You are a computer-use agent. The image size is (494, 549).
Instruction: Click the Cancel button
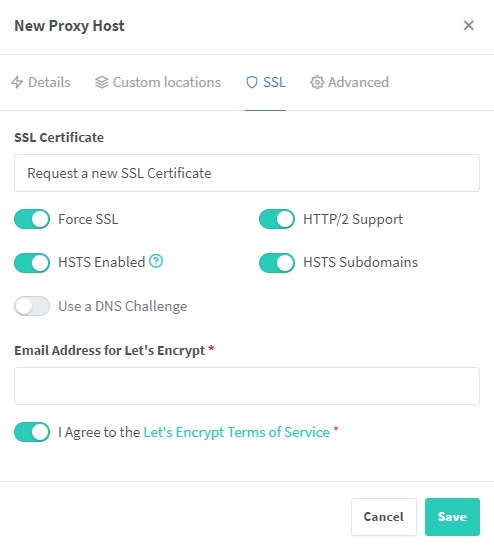[384, 517]
